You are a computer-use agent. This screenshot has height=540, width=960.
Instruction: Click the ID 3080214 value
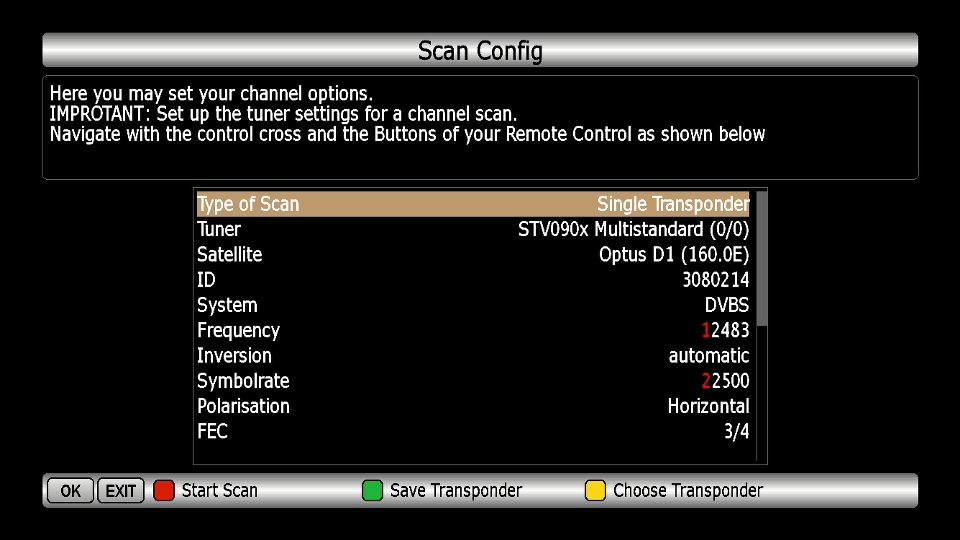point(715,280)
